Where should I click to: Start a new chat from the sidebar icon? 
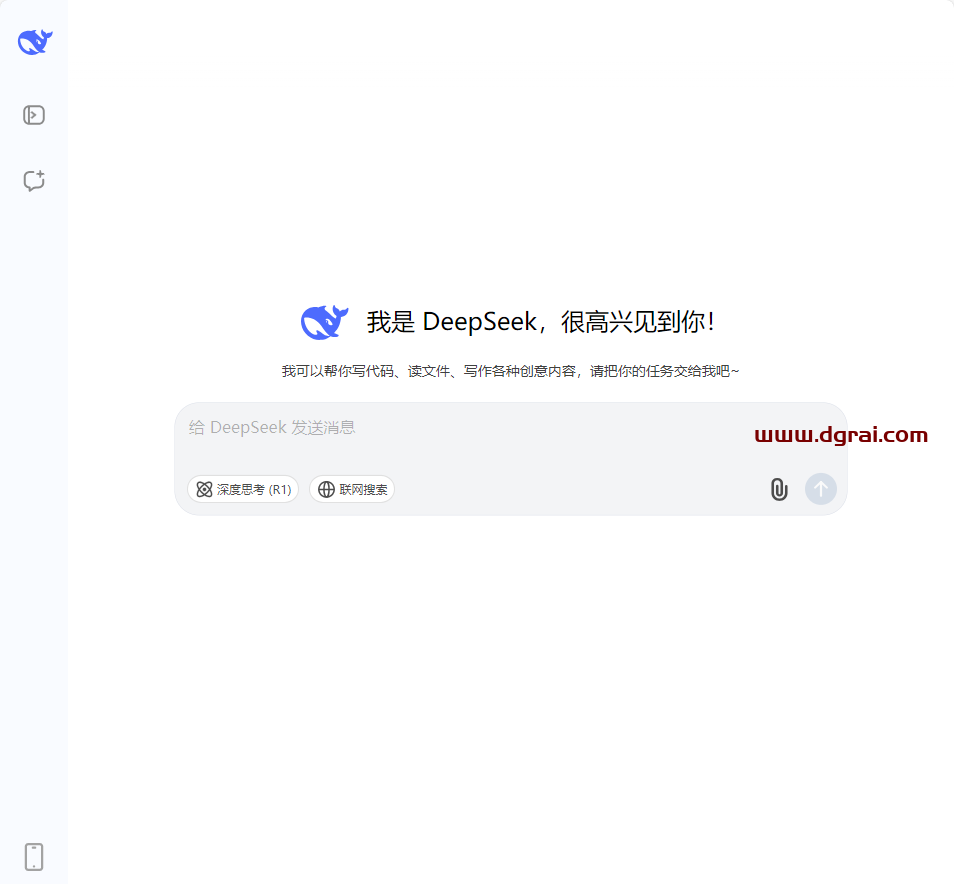point(34,181)
